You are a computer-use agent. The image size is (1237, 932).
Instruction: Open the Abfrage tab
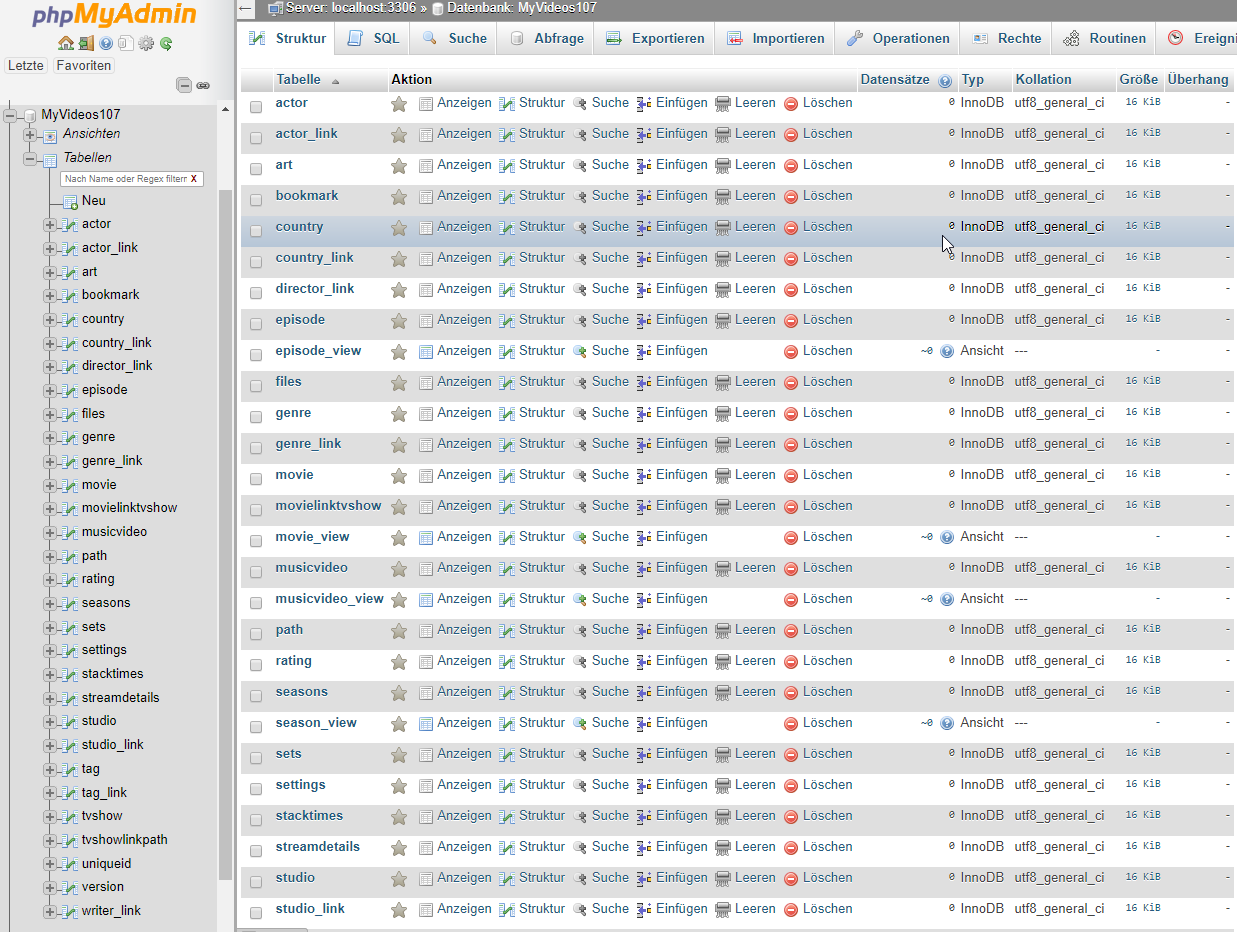tap(546, 38)
